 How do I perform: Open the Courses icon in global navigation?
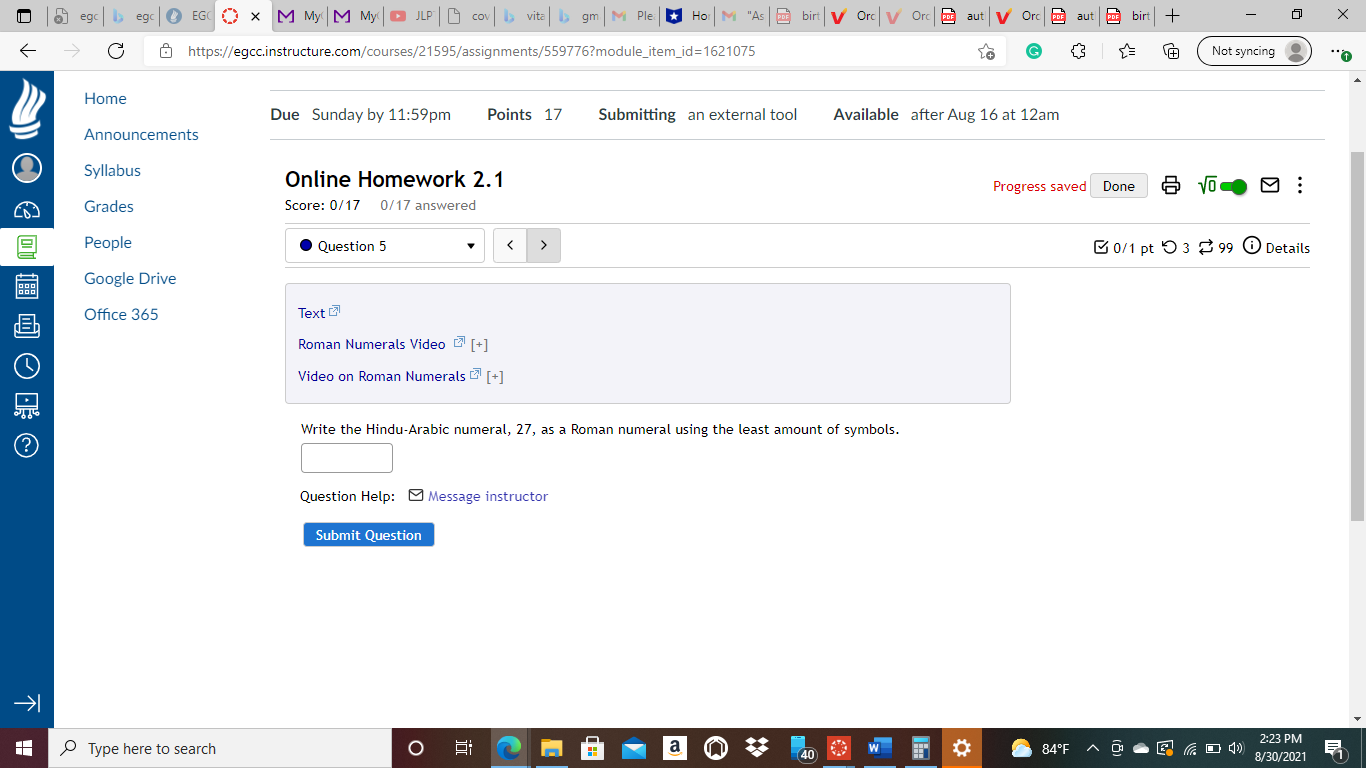click(27, 246)
